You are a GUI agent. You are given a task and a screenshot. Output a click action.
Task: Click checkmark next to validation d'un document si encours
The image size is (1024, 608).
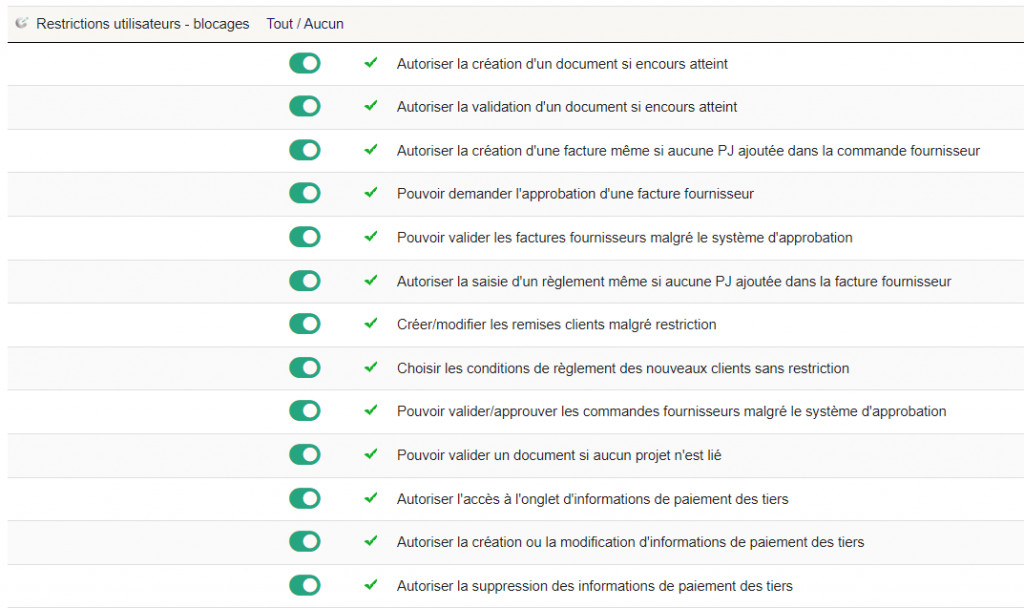click(x=371, y=106)
